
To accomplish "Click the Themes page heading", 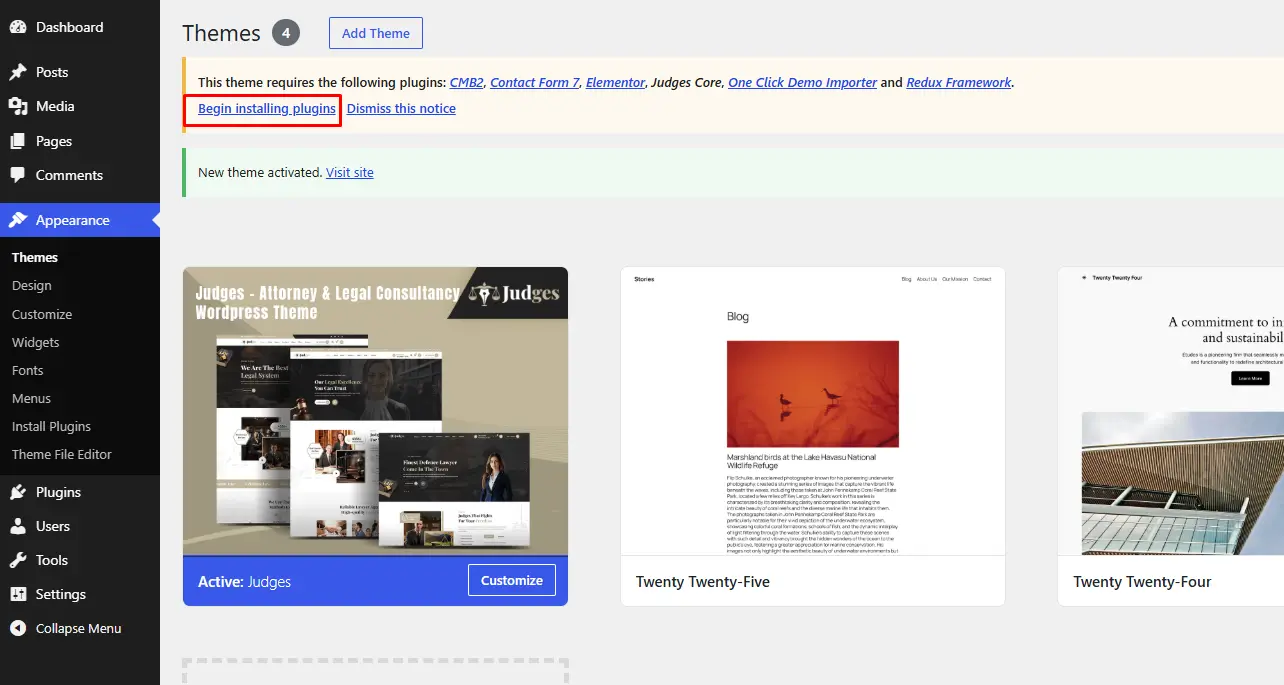I will point(221,33).
